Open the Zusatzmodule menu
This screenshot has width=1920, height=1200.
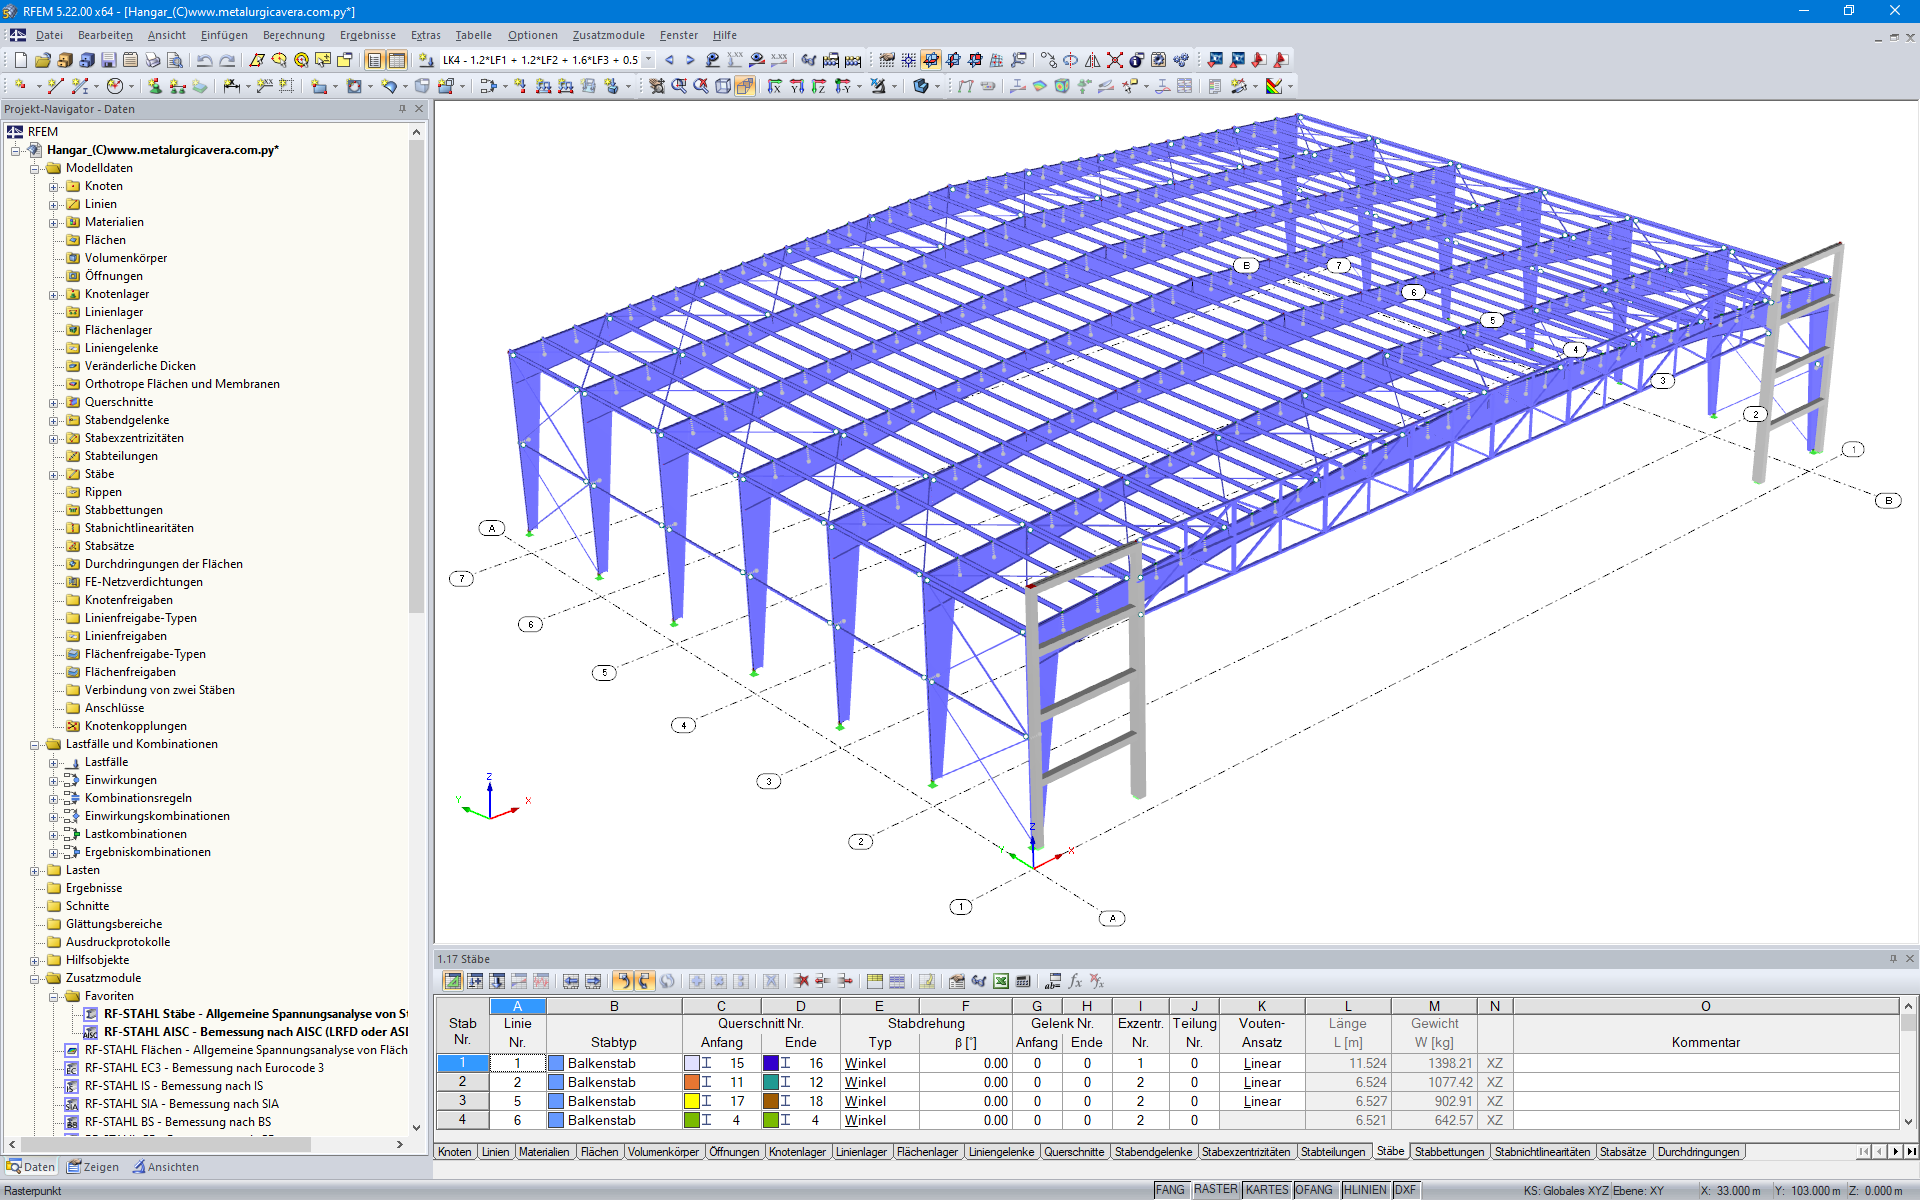(608, 35)
